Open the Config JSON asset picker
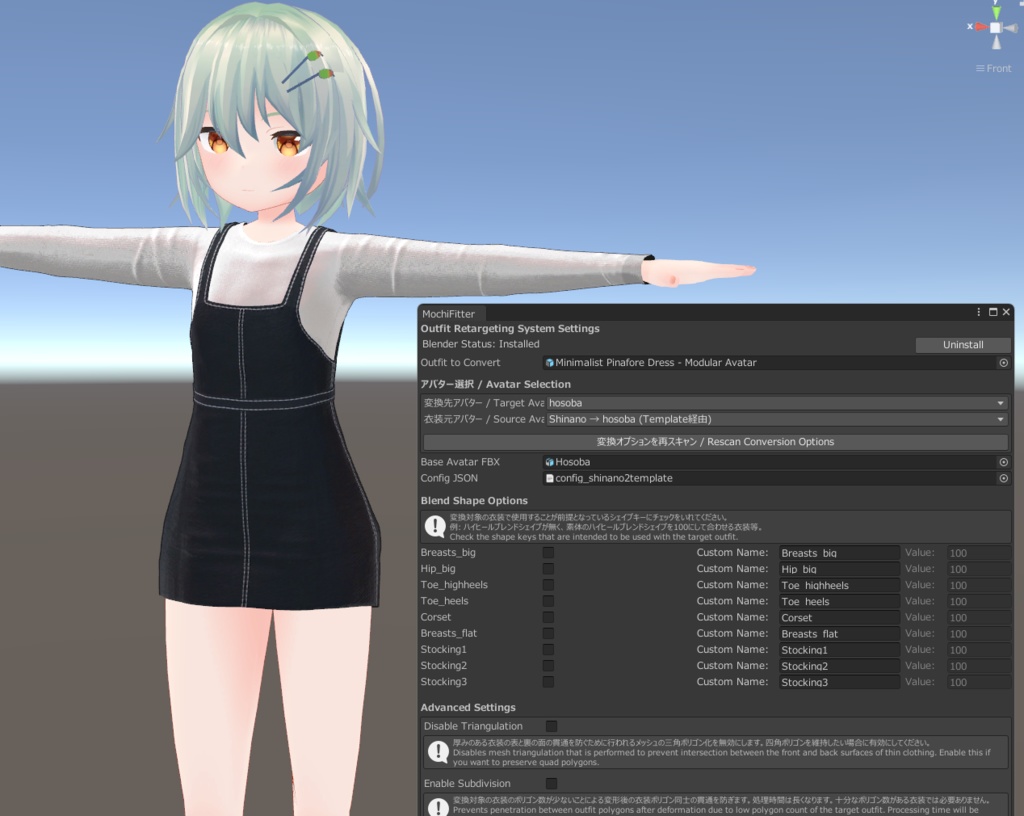Image resolution: width=1024 pixels, height=816 pixels. click(1003, 478)
